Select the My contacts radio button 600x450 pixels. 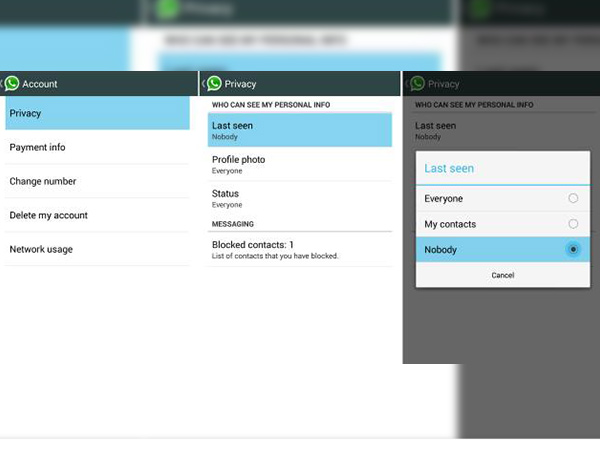[573, 224]
